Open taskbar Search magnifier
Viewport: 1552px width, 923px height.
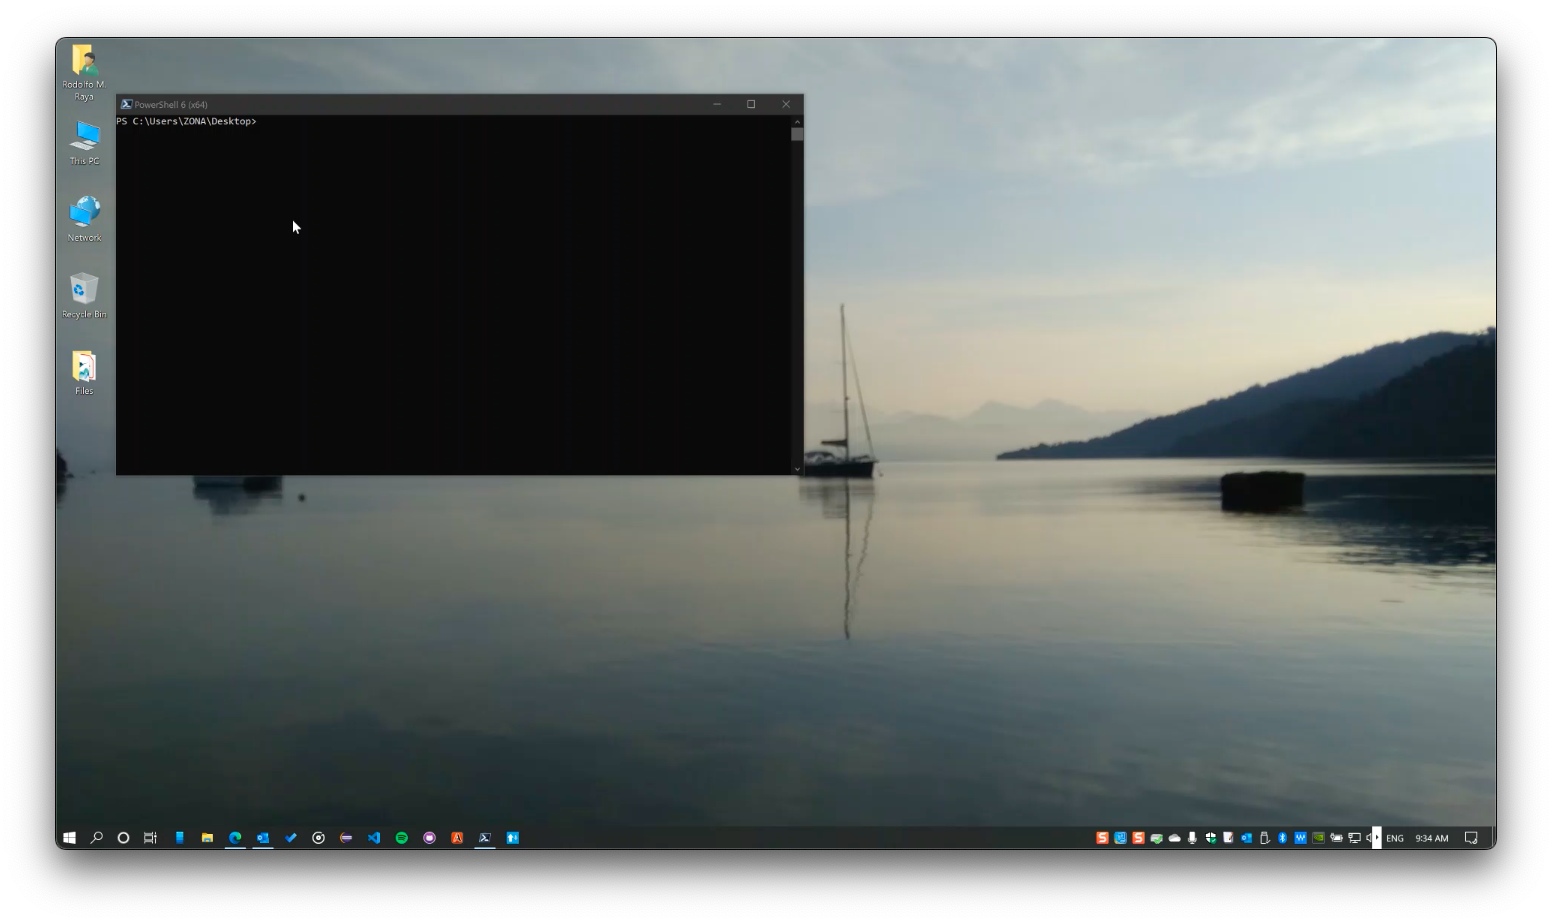coord(97,838)
